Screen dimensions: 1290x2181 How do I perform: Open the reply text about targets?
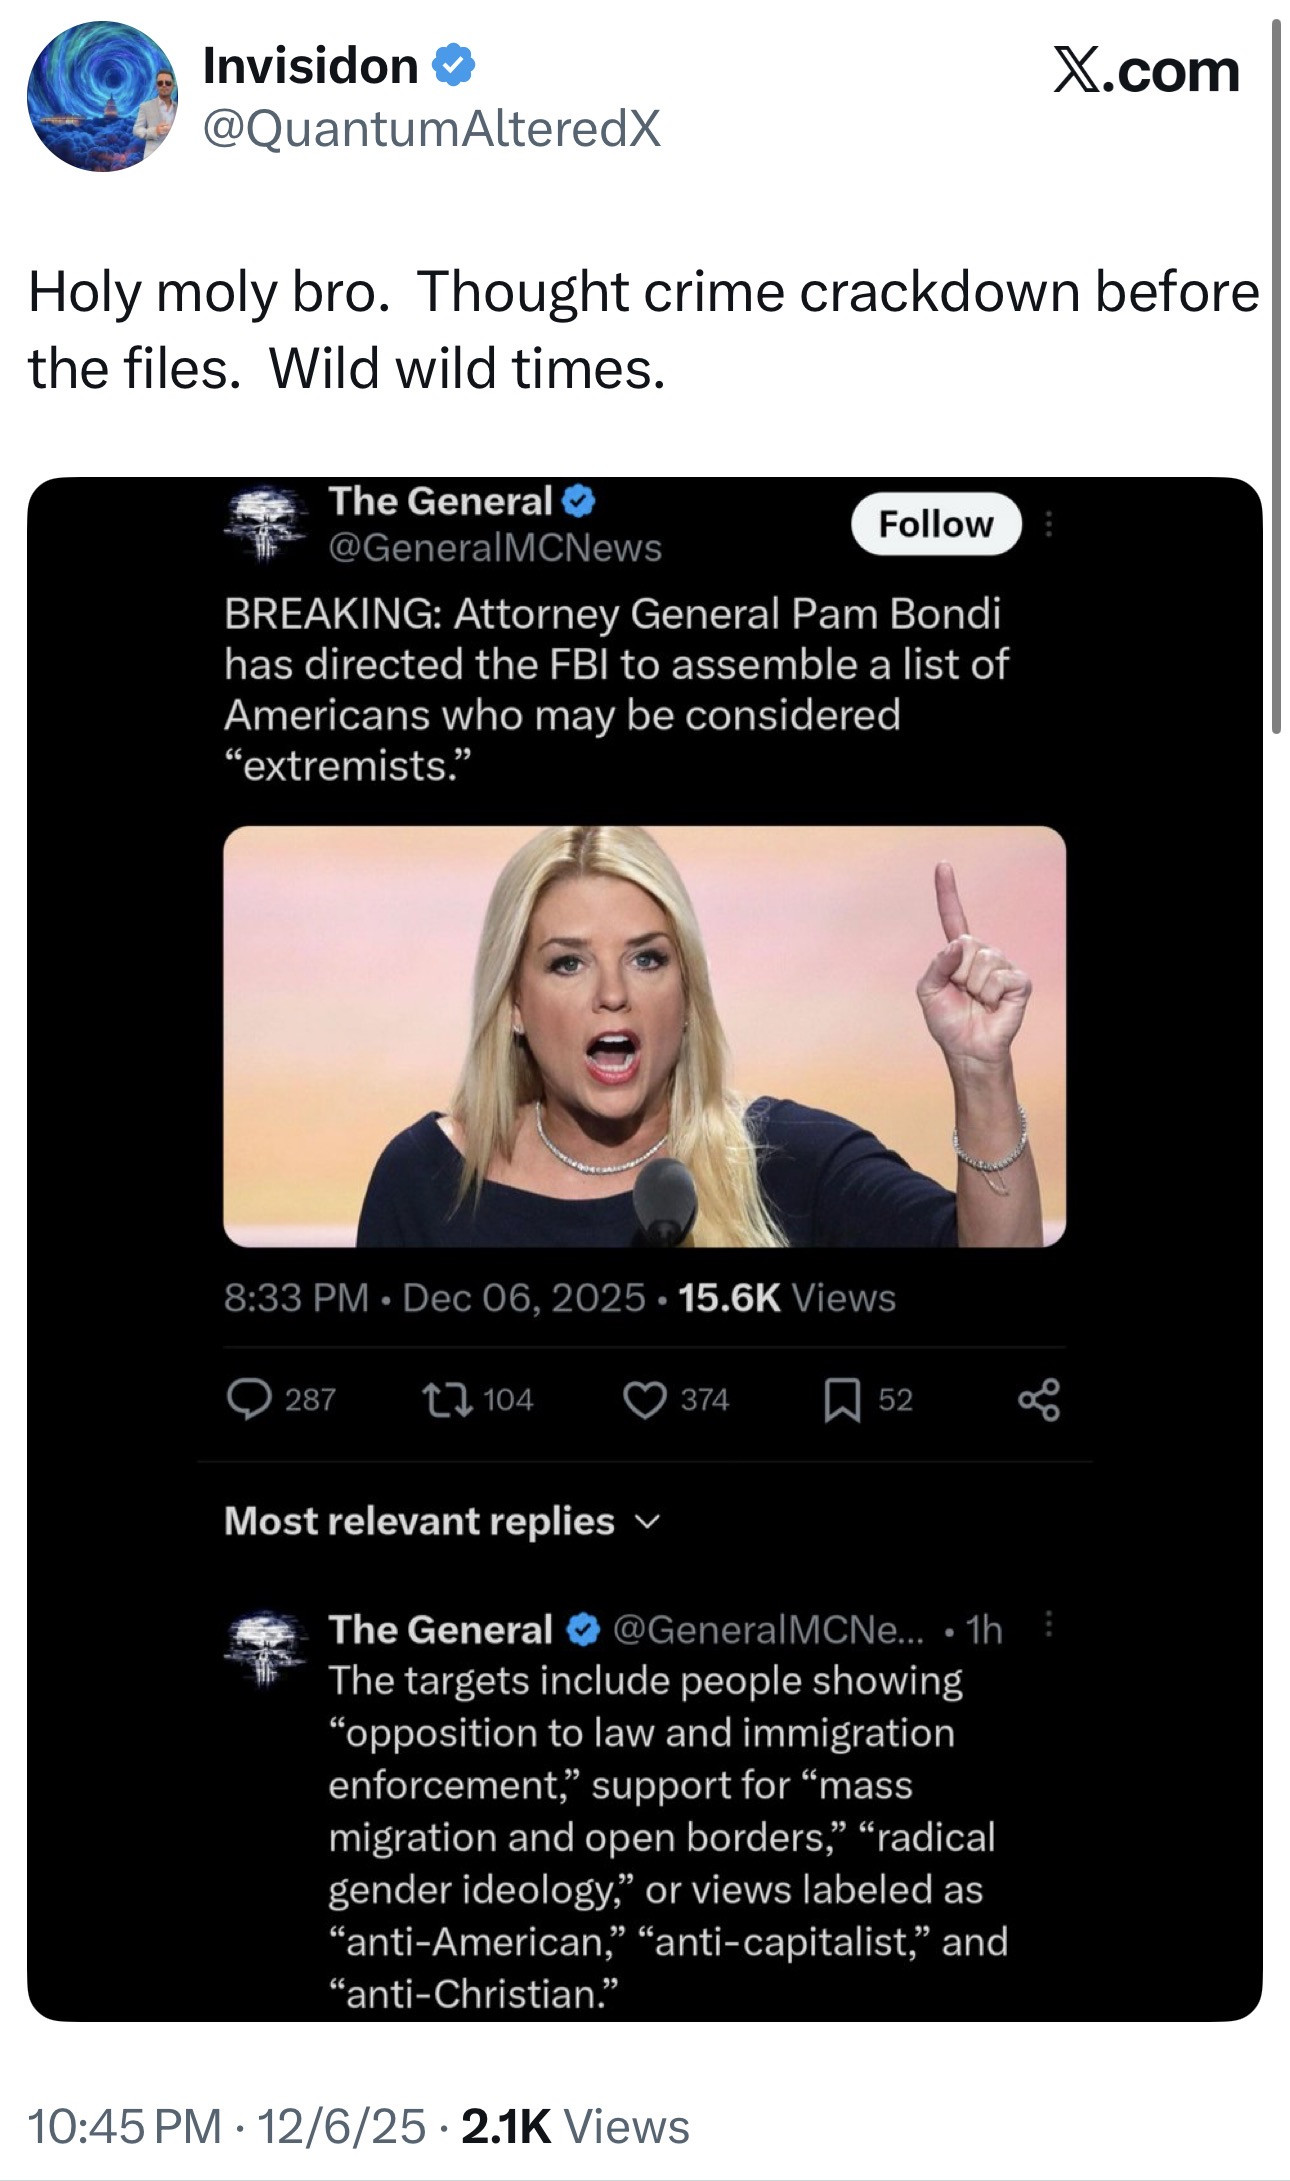[667, 1835]
